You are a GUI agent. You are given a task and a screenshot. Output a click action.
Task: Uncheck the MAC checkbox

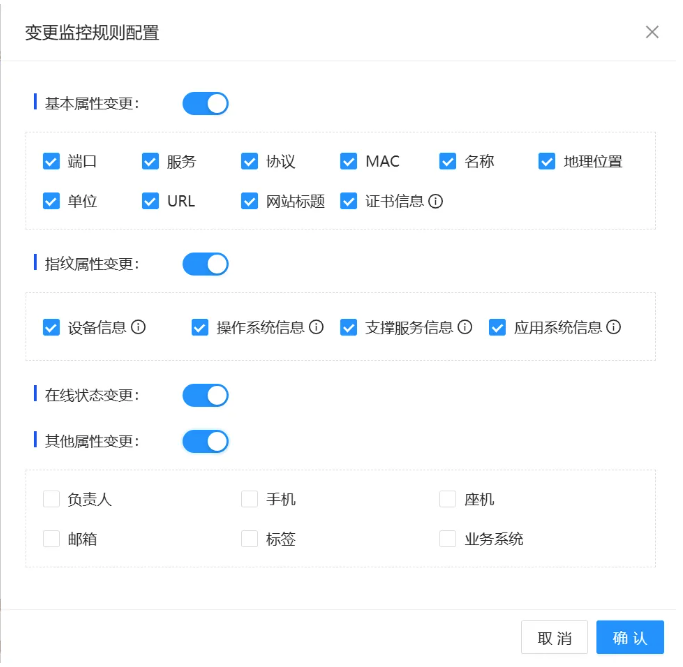click(349, 161)
